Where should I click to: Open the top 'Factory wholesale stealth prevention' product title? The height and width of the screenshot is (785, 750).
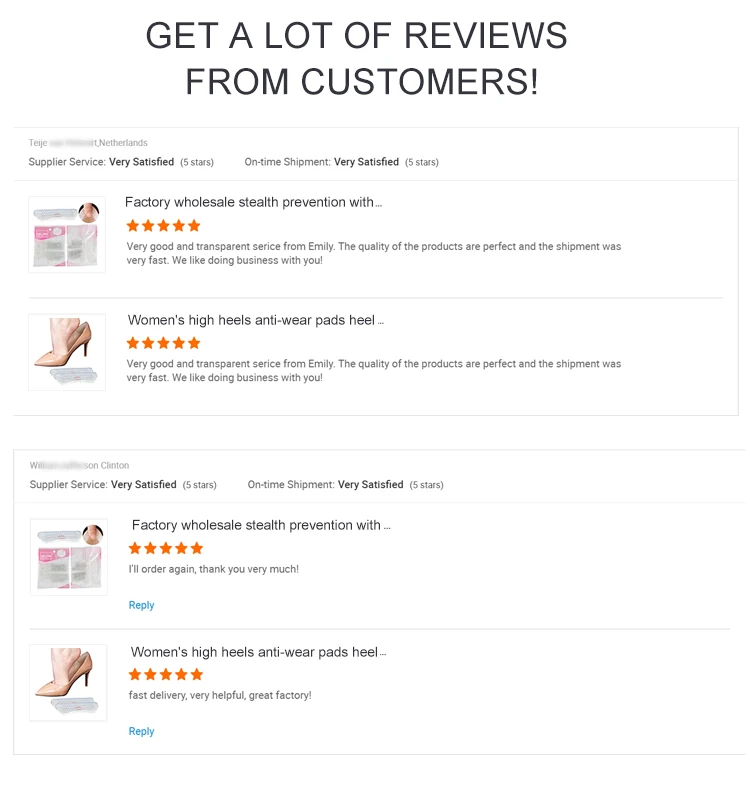pyautogui.click(x=253, y=202)
